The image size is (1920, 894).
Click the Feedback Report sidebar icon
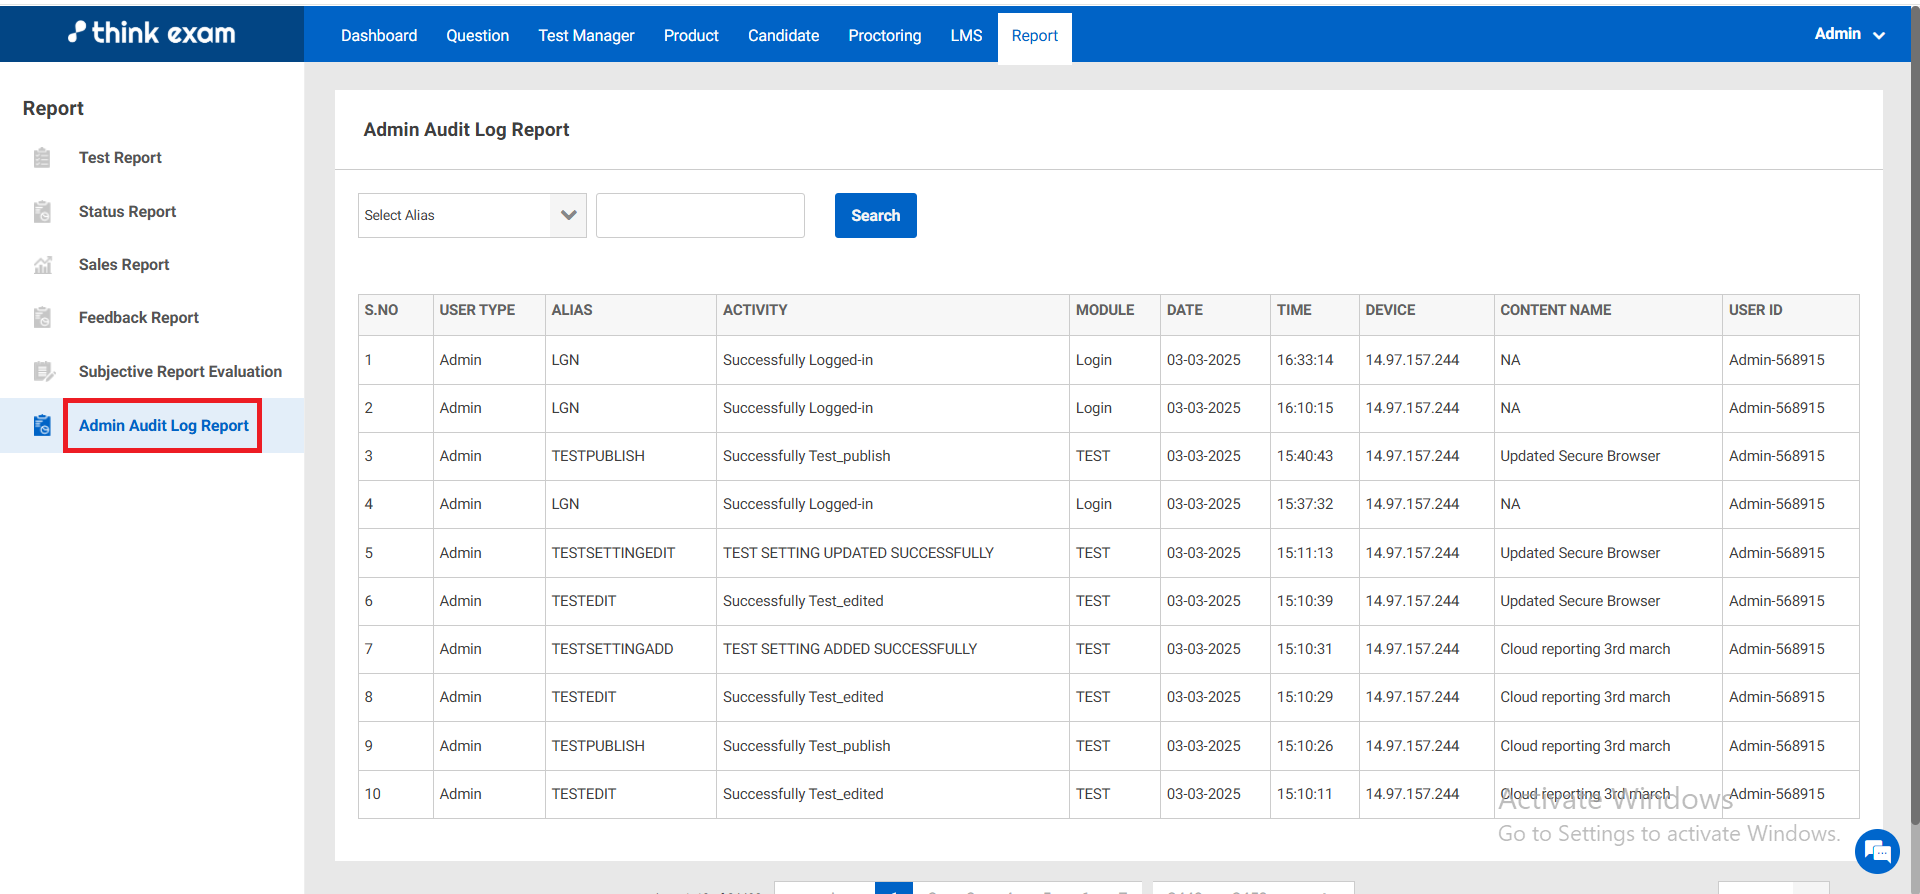42,318
